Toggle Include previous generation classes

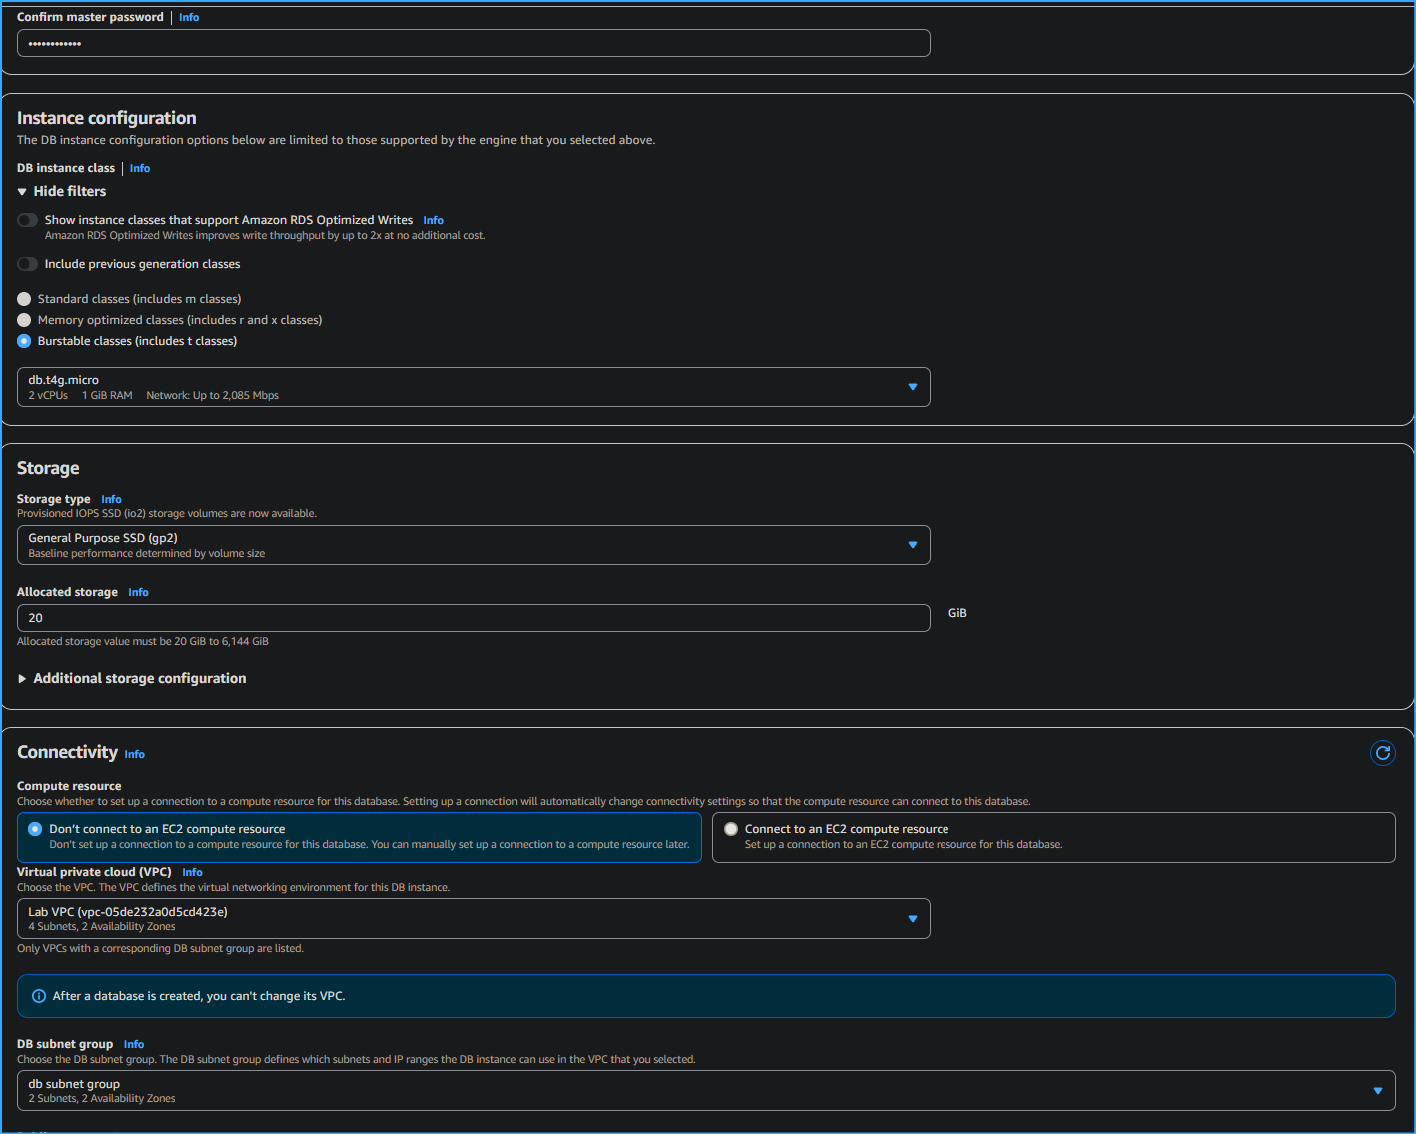pyautogui.click(x=27, y=263)
